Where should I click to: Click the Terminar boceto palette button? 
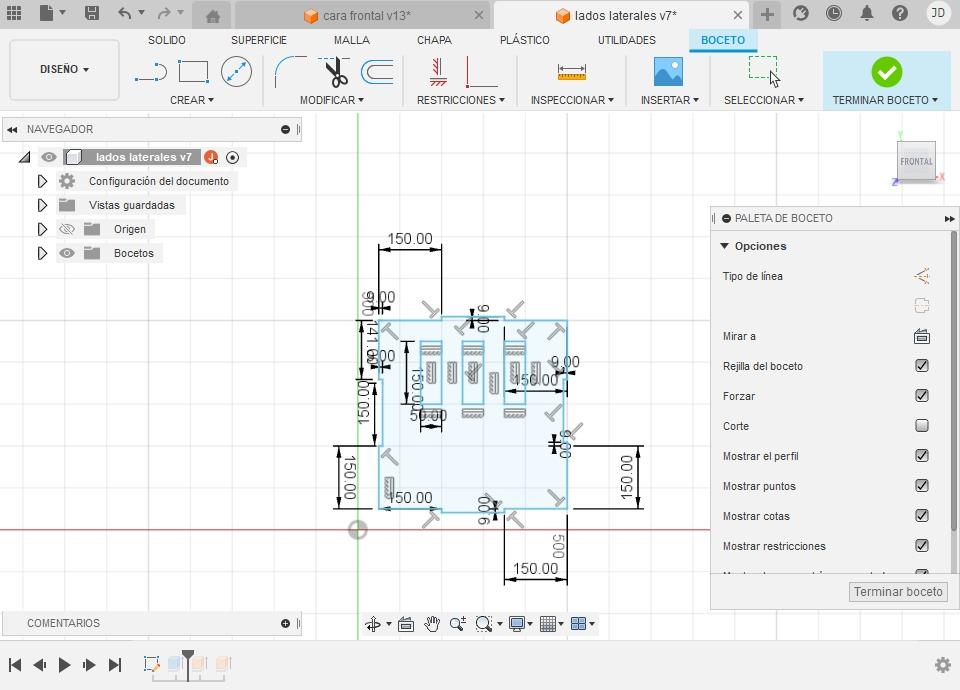click(x=898, y=591)
